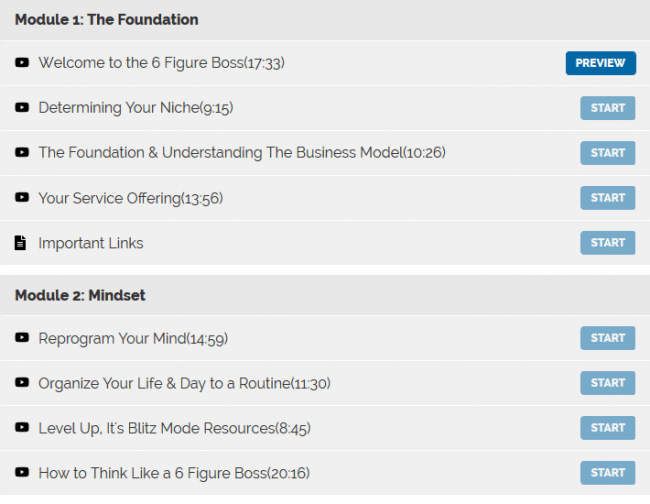This screenshot has width=650, height=504.
Task: Click video icon next to Level Up lesson
Action: point(22,428)
